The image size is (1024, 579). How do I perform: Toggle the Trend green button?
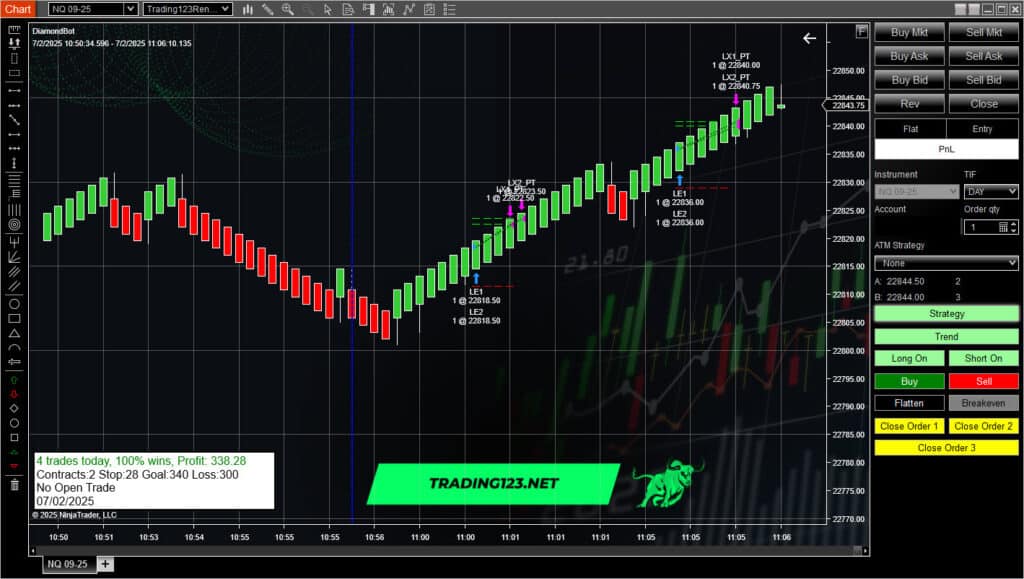click(946, 337)
